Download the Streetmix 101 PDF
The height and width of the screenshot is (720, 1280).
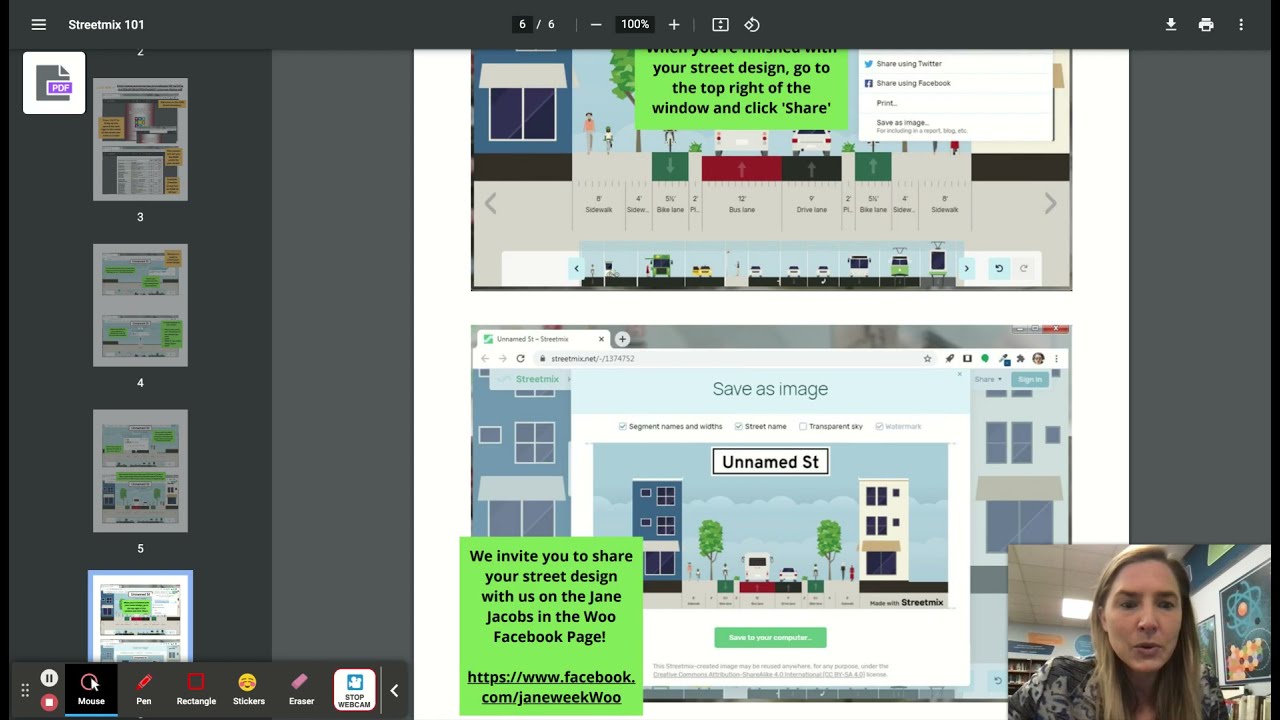[x=1171, y=24]
